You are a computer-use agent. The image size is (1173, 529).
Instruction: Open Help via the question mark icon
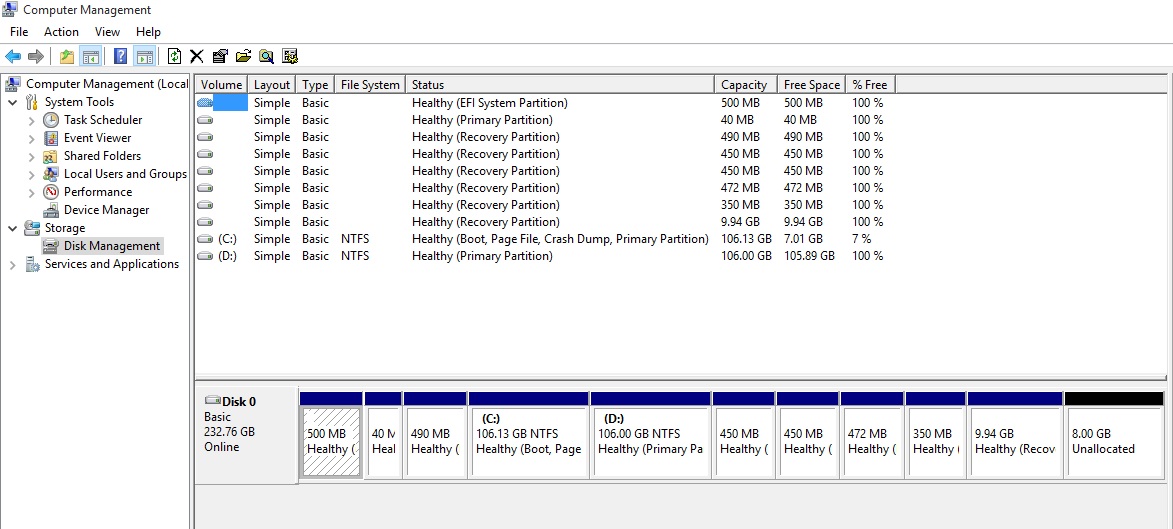click(120, 56)
